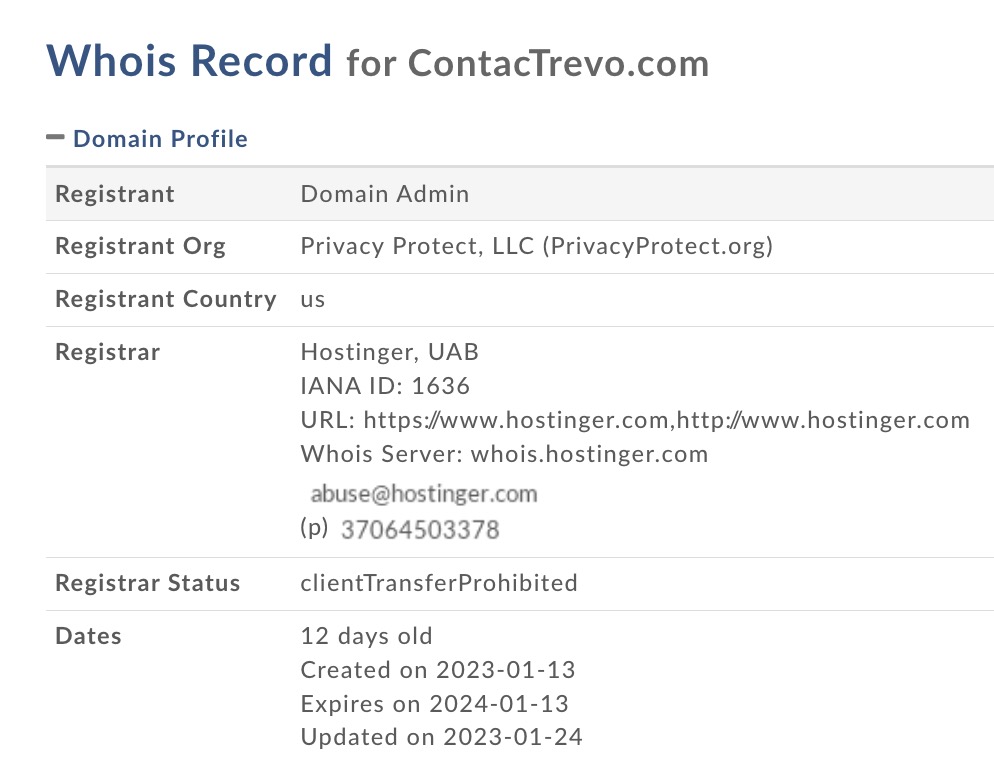
Task: Click the abuse@hostinger.com email image
Action: coord(424,493)
